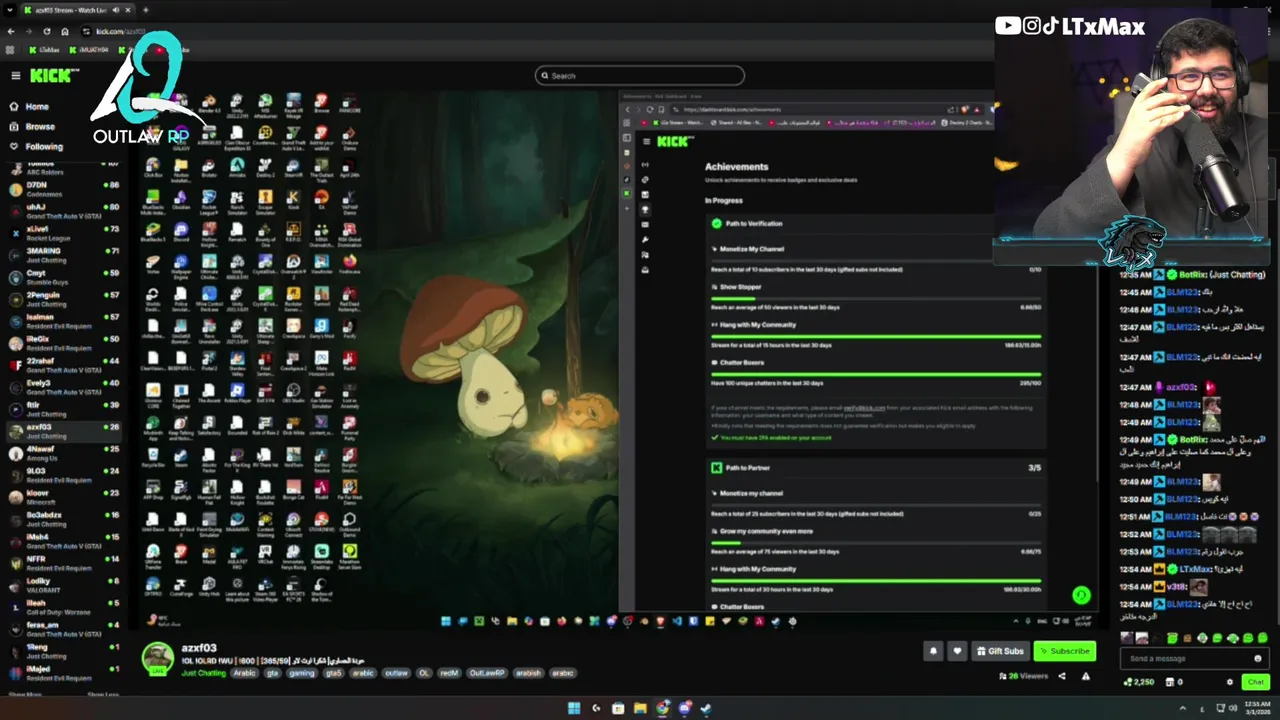
Task: Click the Achievements page title in stream
Action: [x=736, y=167]
